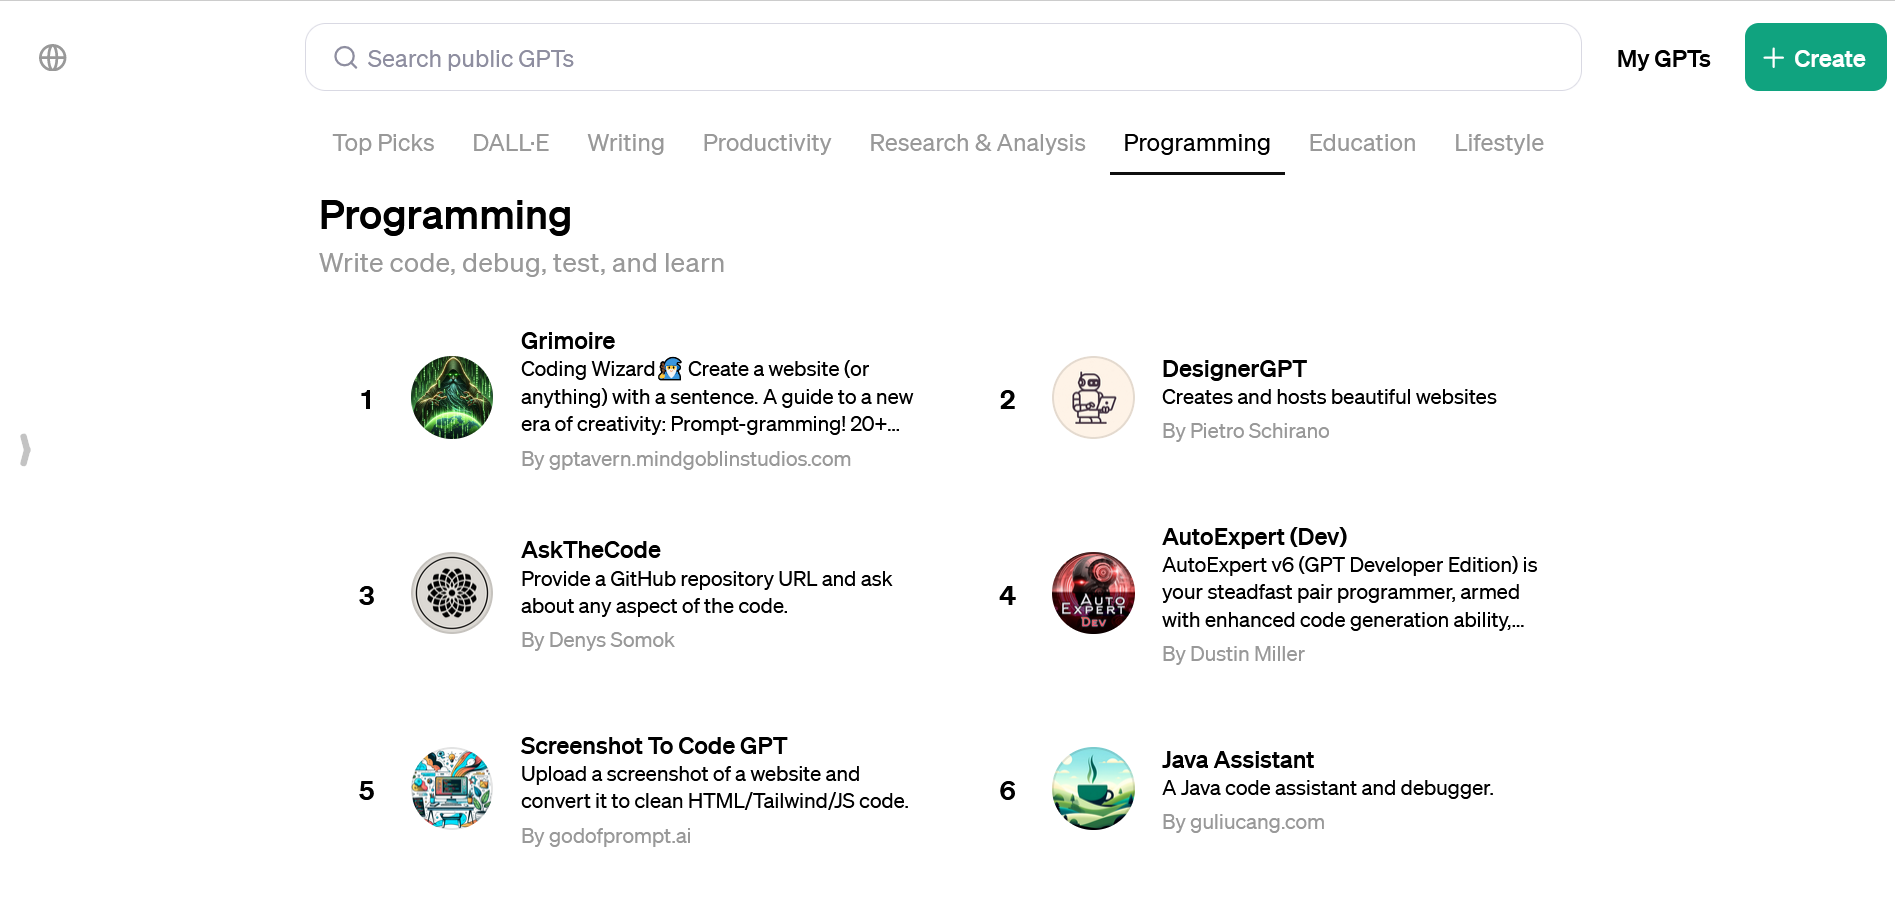Open the Java Assistant title link

click(1237, 760)
